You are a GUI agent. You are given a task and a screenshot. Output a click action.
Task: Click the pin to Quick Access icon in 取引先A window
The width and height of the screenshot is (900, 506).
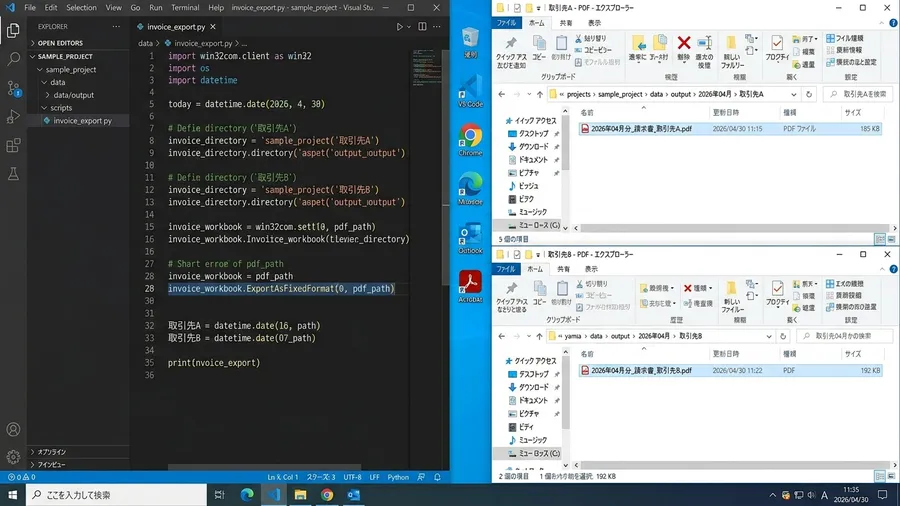tap(510, 43)
